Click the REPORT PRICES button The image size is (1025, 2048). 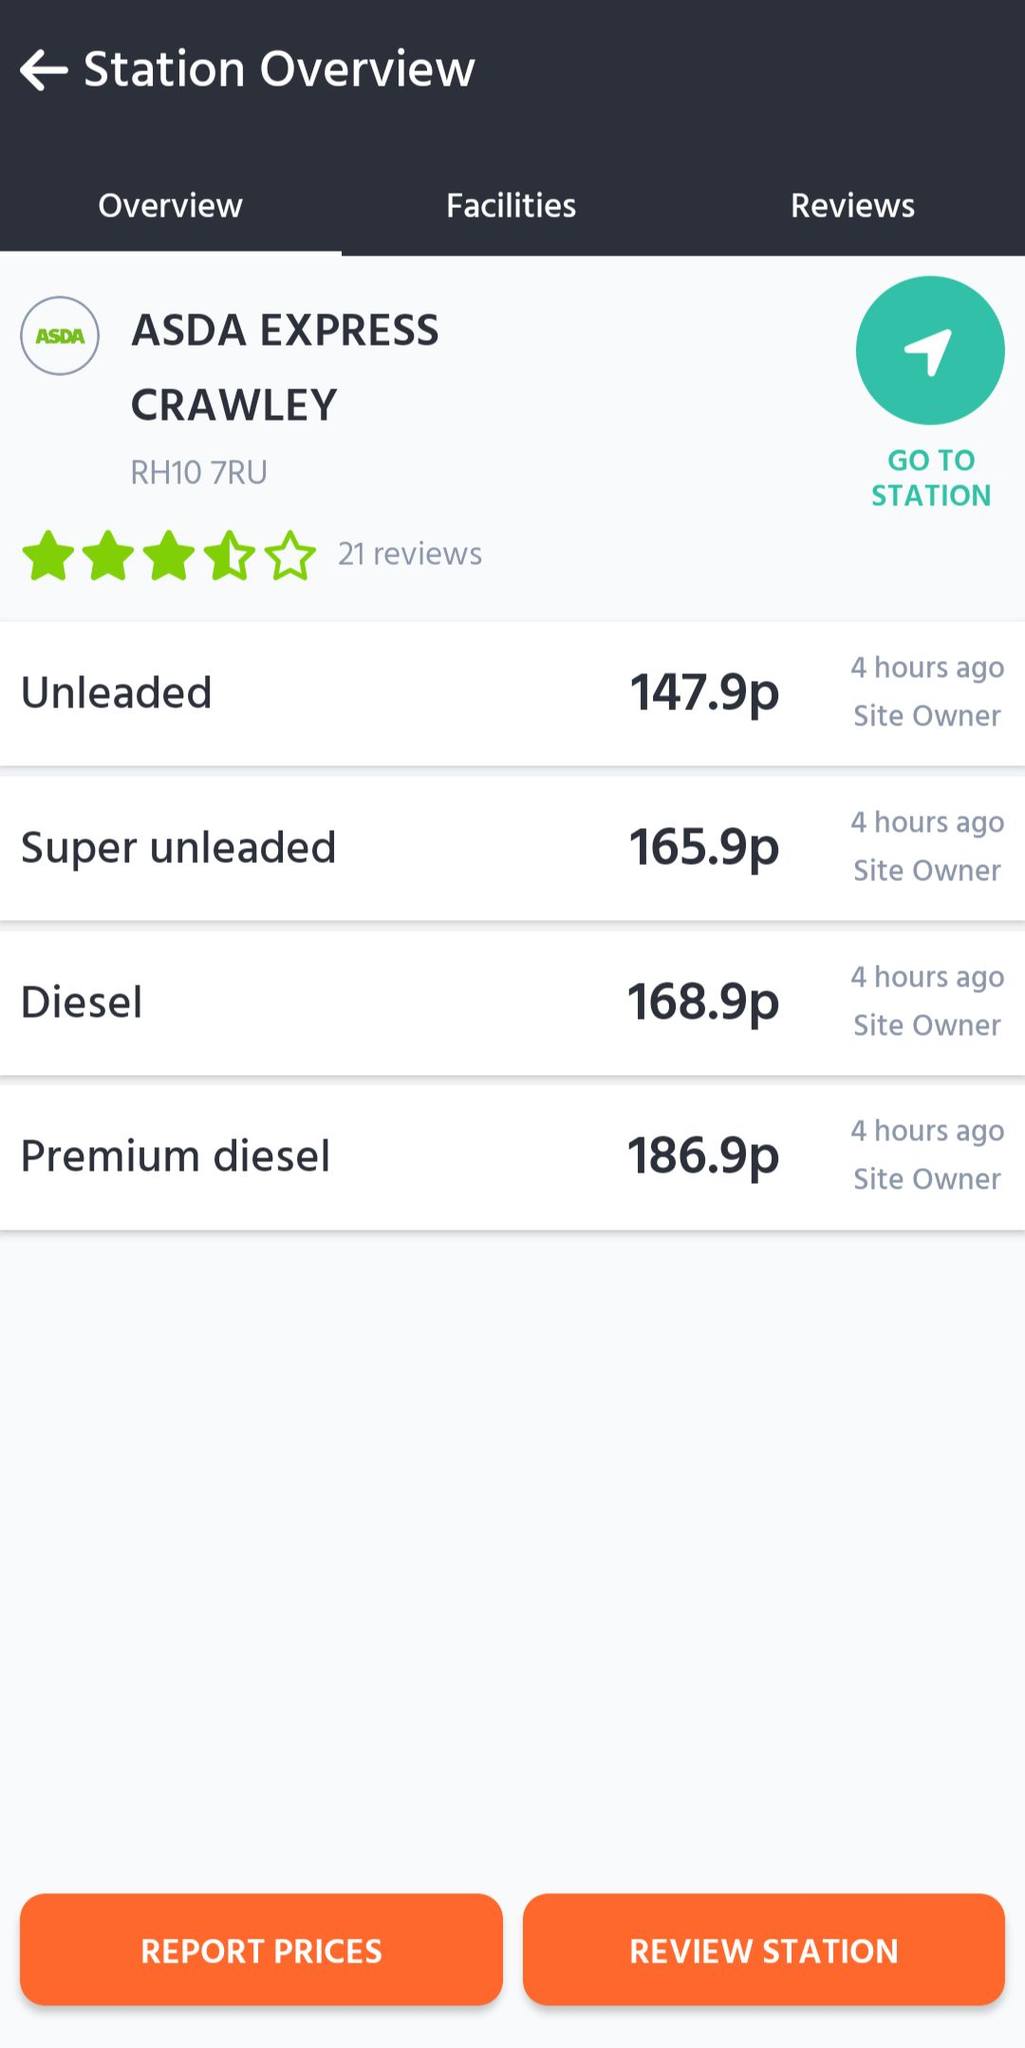click(x=261, y=1950)
